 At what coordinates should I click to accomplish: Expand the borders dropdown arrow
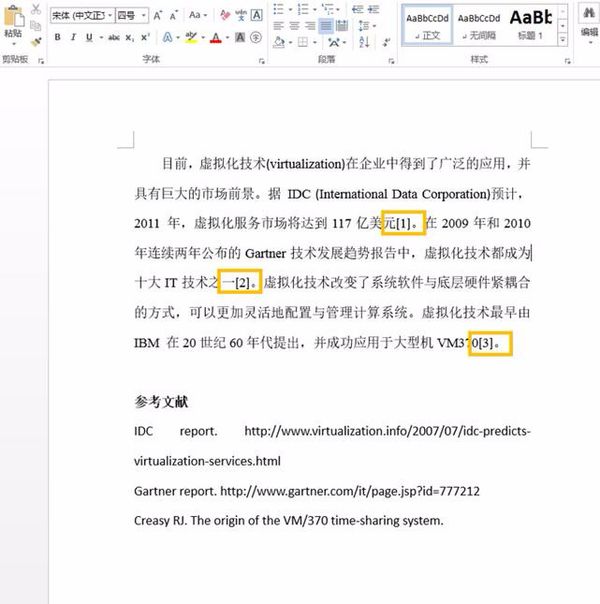[315, 42]
